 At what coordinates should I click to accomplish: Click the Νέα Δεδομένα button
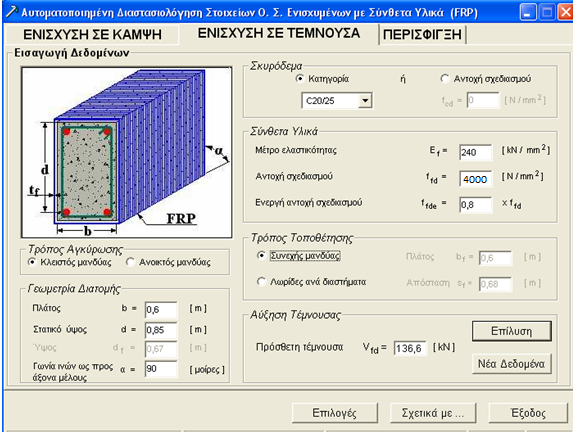click(512, 364)
